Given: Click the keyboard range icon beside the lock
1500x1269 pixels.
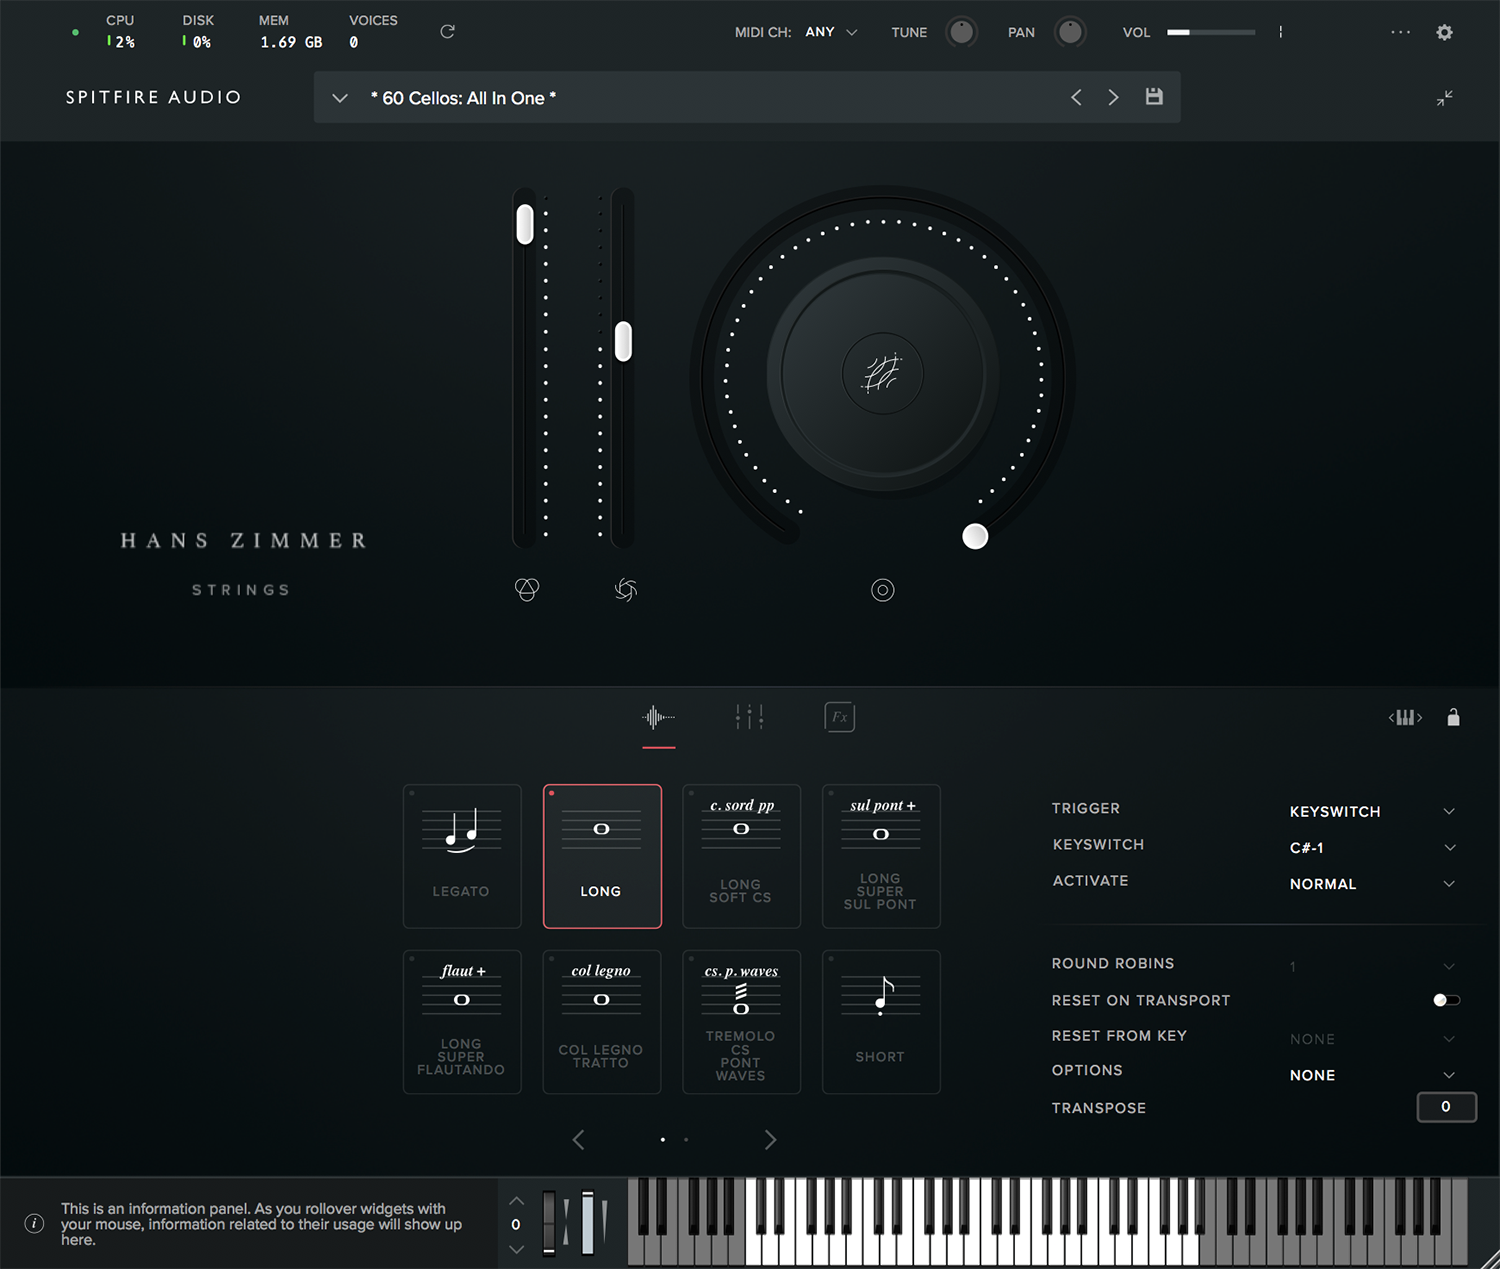Looking at the screenshot, I should click(x=1405, y=717).
